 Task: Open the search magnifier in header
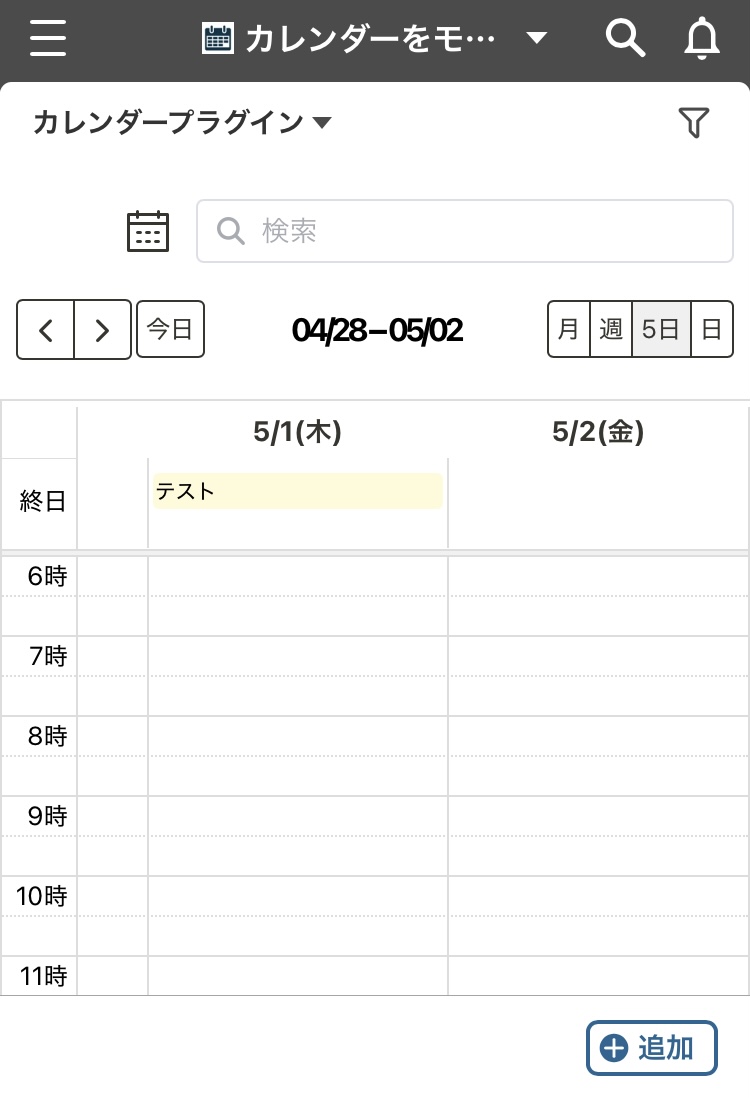tap(625, 37)
